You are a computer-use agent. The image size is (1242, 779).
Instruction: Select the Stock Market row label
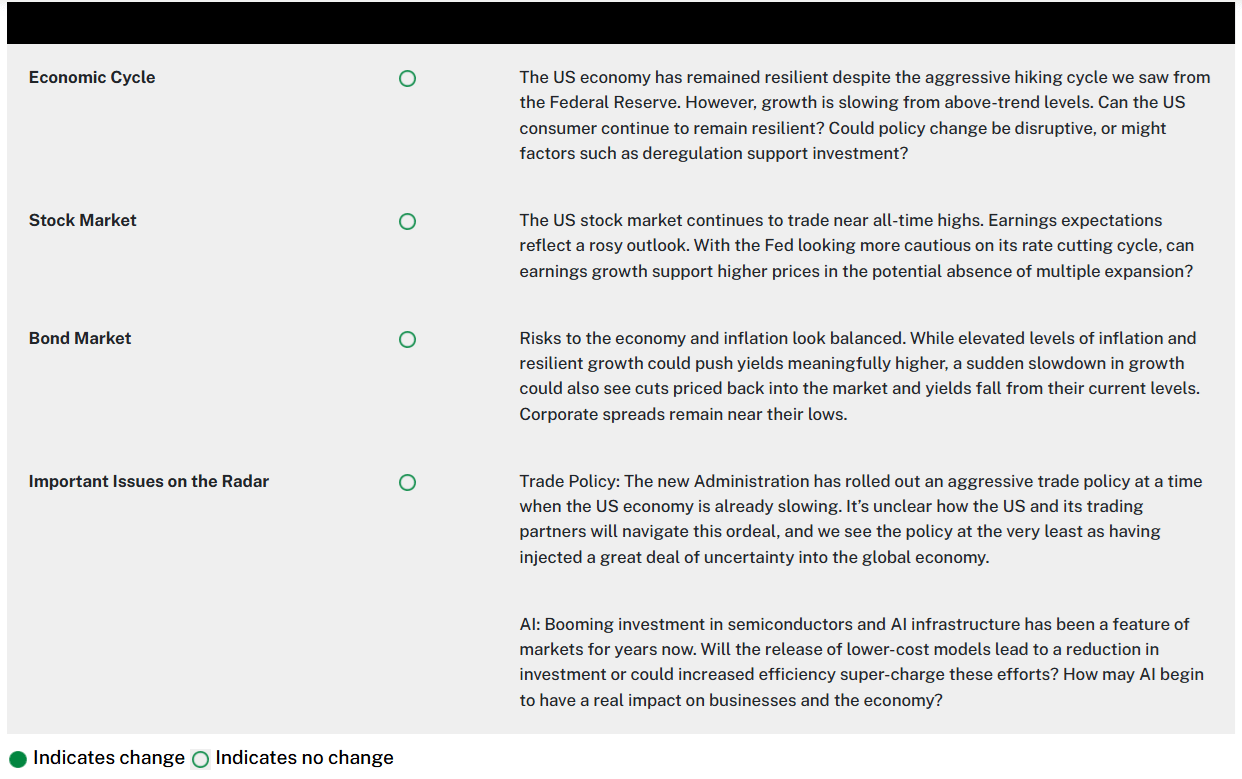click(83, 220)
